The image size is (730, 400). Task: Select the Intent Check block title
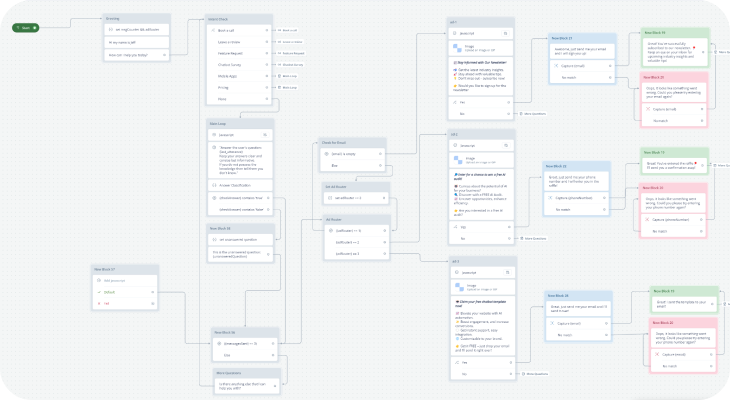pyautogui.click(x=218, y=19)
